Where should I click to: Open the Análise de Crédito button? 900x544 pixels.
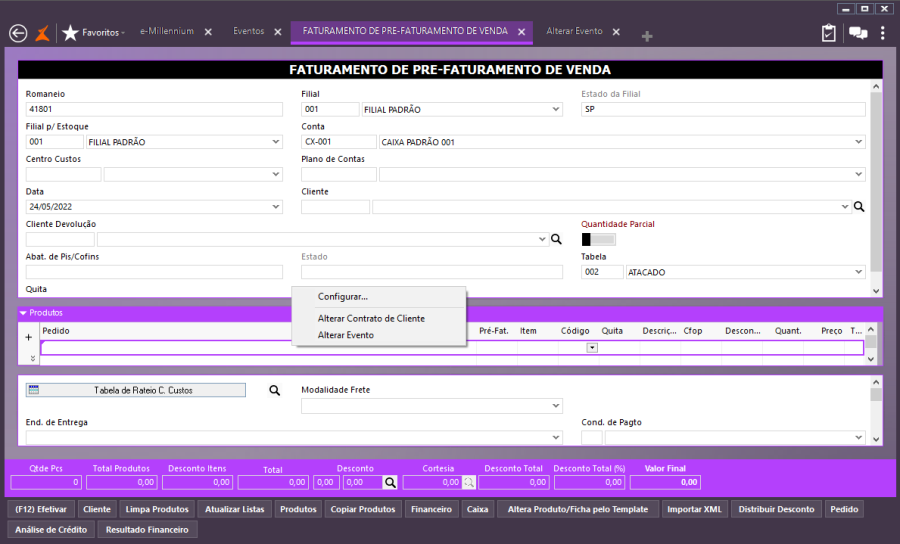coord(51,530)
